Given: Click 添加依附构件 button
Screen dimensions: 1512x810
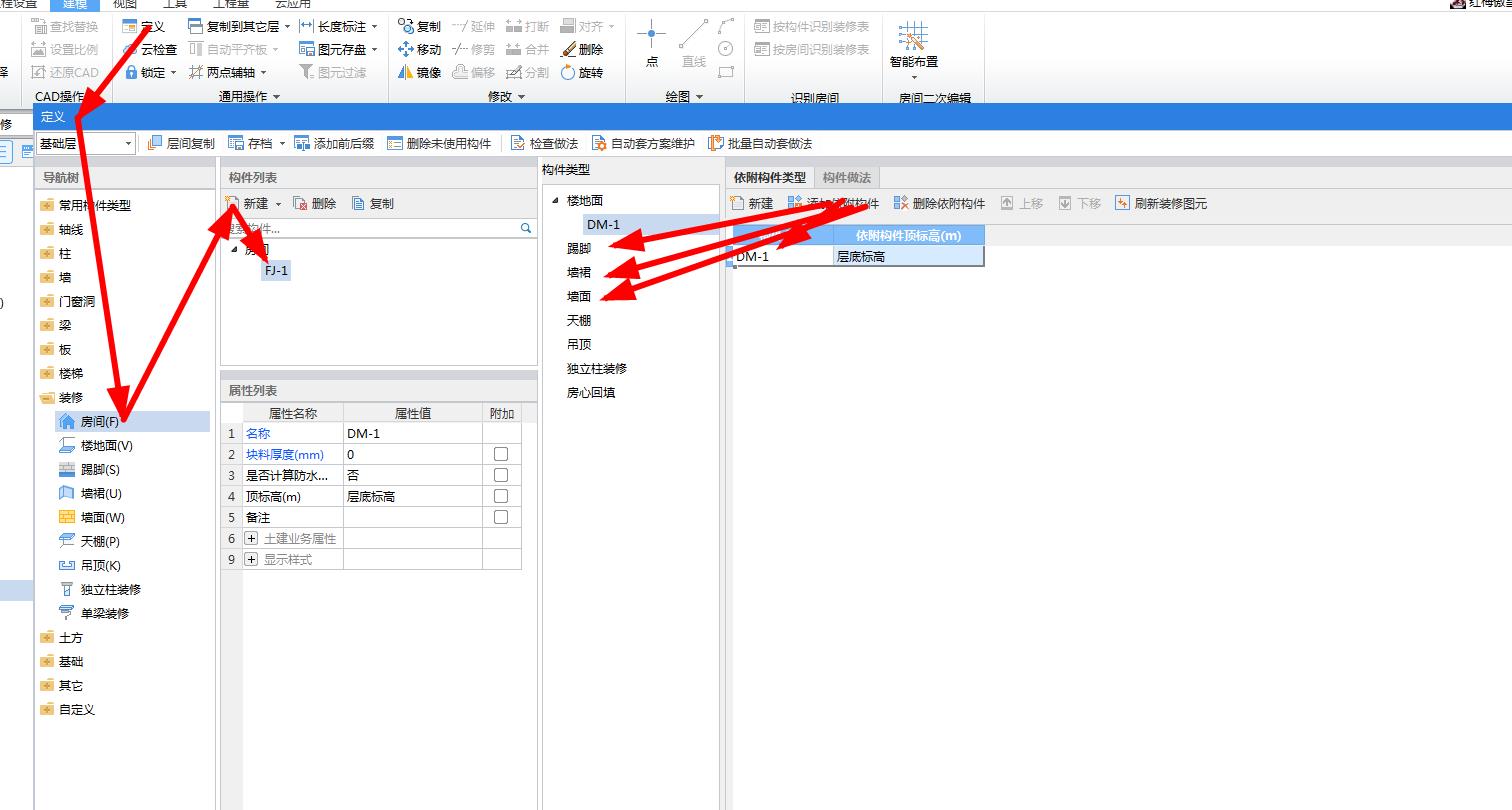Looking at the screenshot, I should pyautogui.click(x=833, y=203).
